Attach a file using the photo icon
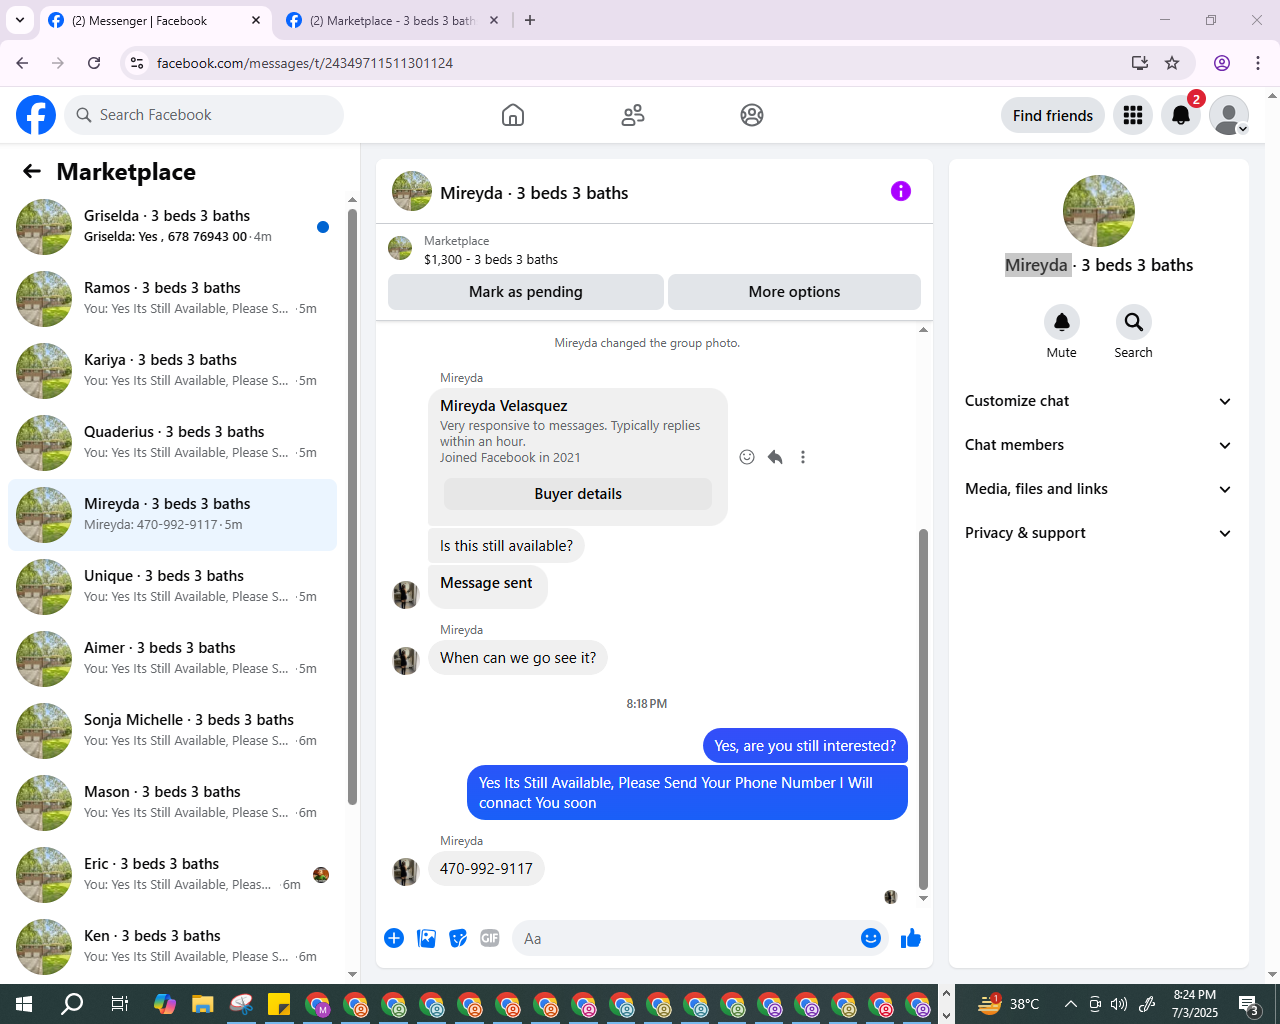This screenshot has width=1280, height=1024. click(426, 938)
